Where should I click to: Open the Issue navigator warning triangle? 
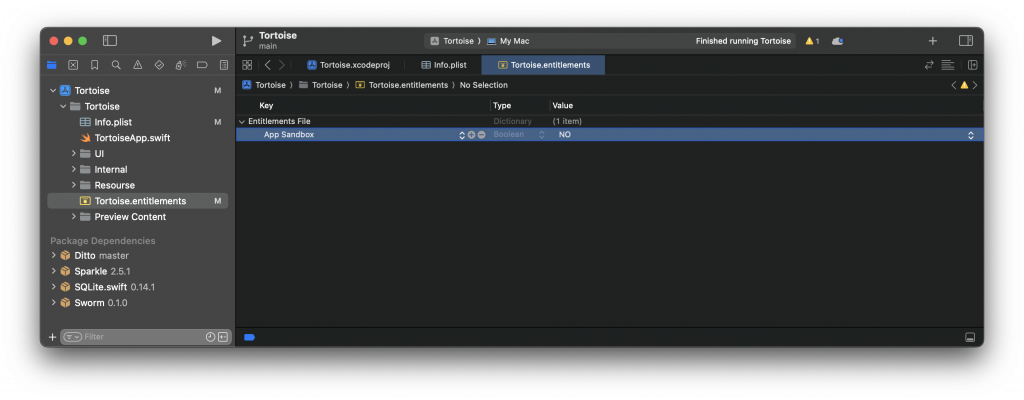point(138,65)
